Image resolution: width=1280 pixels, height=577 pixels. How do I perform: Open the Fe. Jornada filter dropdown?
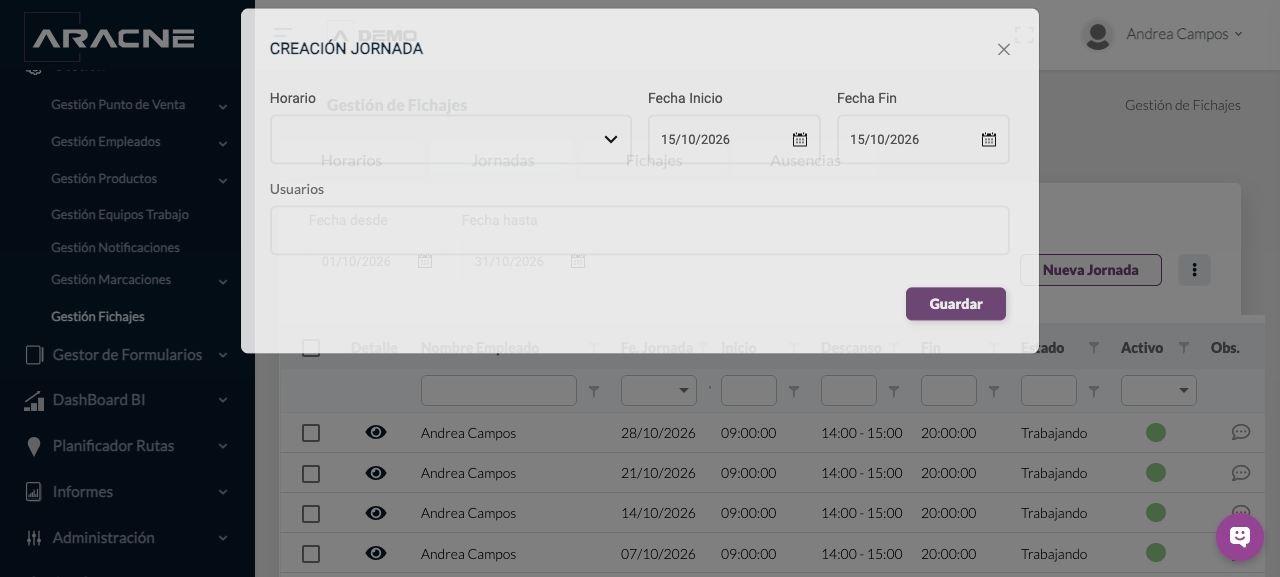pos(659,390)
